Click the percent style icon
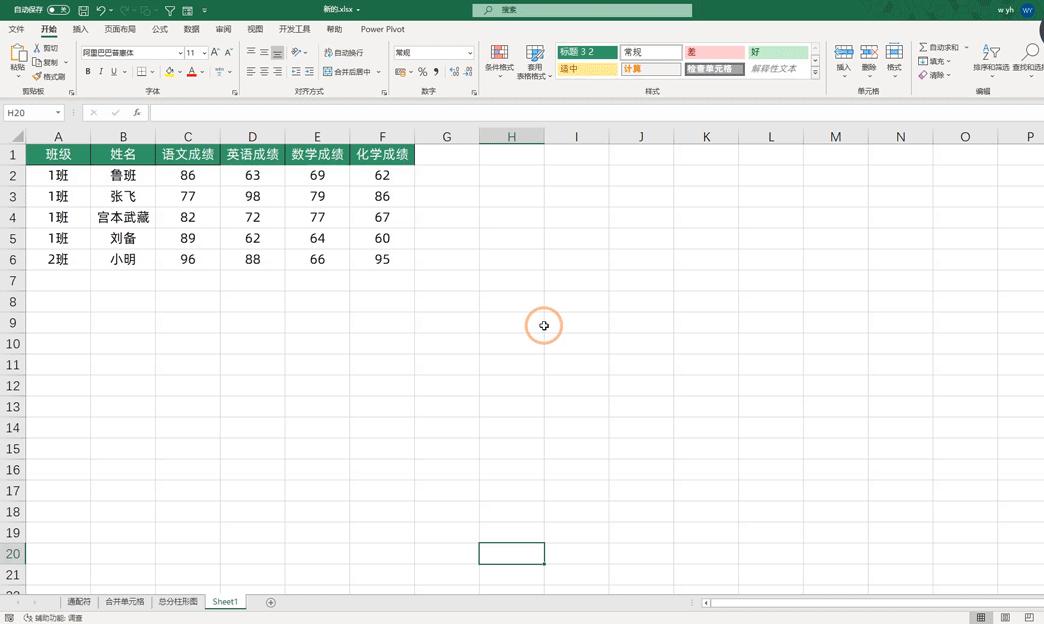The image size is (1044, 624). tap(422, 72)
